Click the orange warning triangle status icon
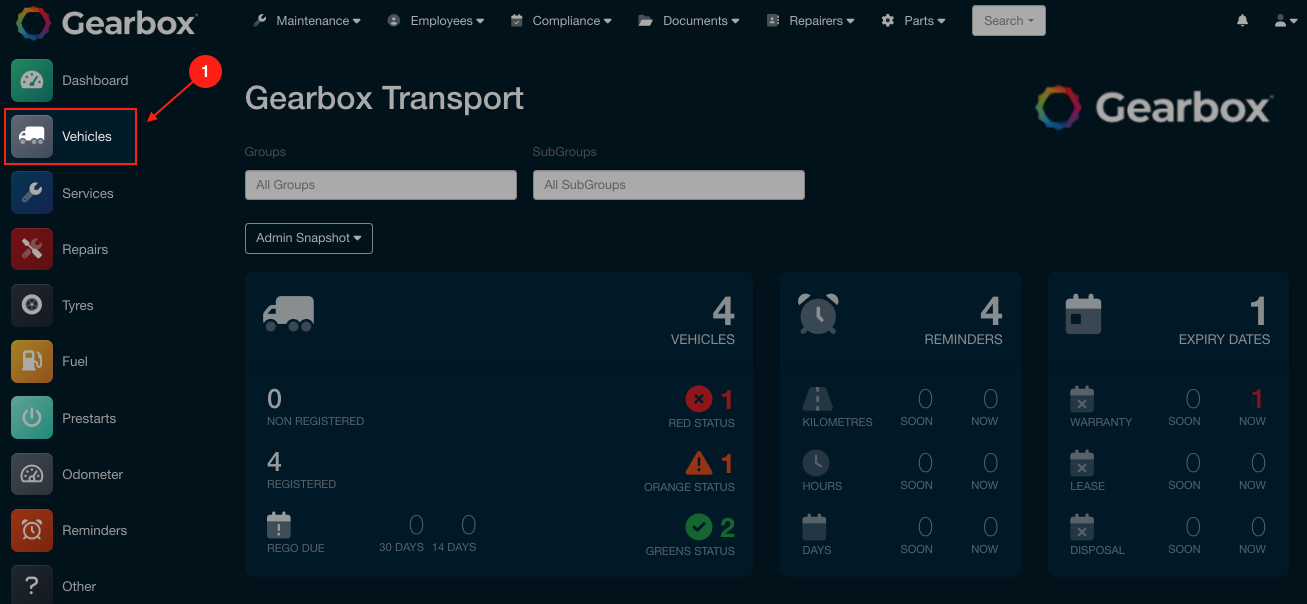This screenshot has width=1307, height=604. tap(699, 463)
